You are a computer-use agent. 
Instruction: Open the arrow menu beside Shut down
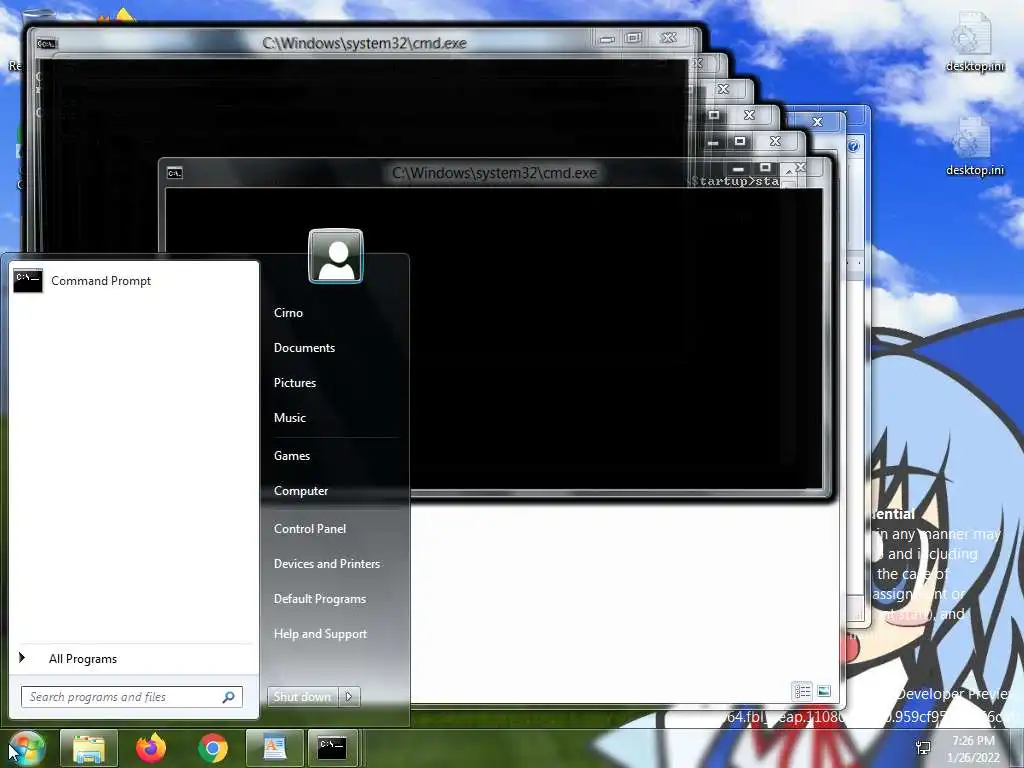click(349, 697)
